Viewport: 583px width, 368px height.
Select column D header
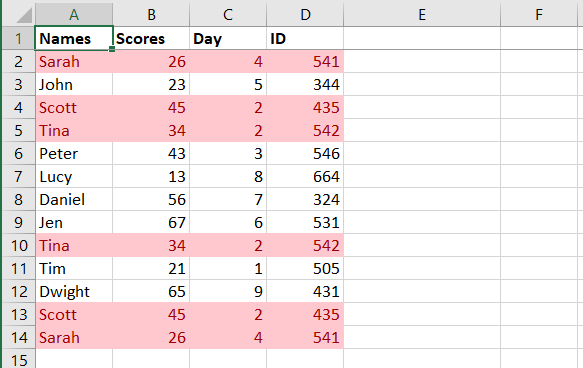[305, 14]
